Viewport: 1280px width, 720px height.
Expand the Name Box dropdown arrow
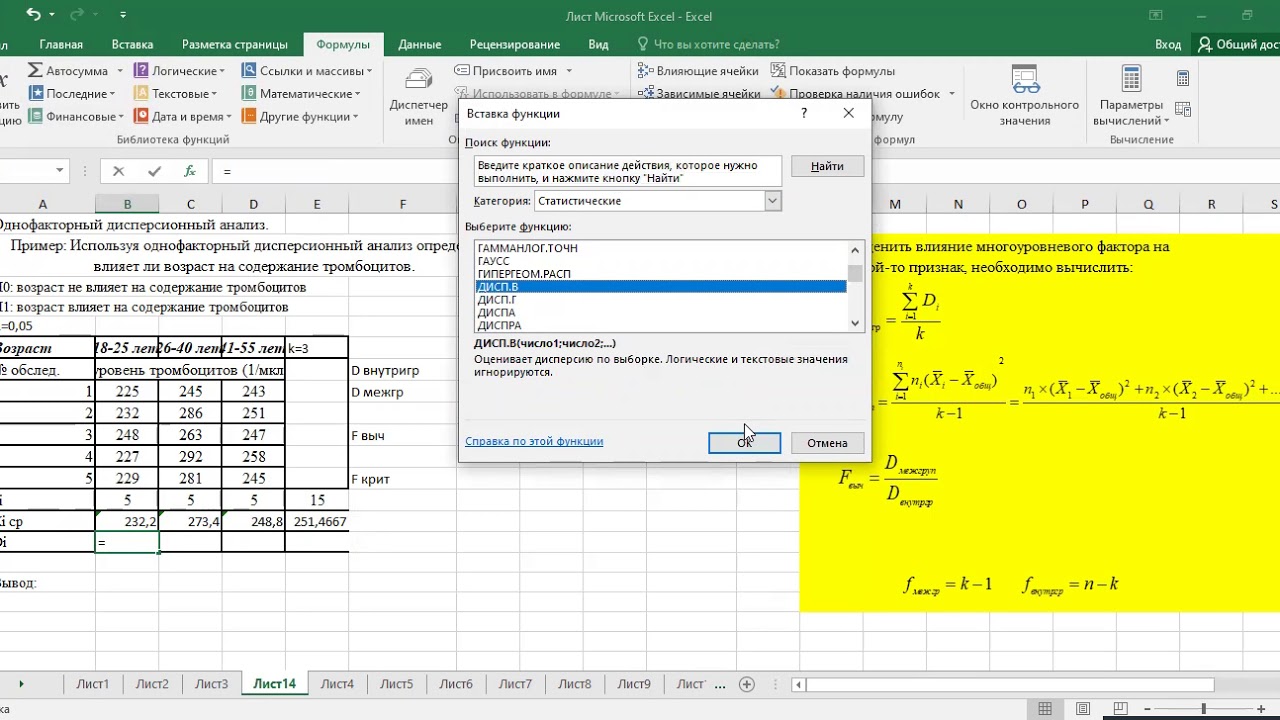coord(60,171)
